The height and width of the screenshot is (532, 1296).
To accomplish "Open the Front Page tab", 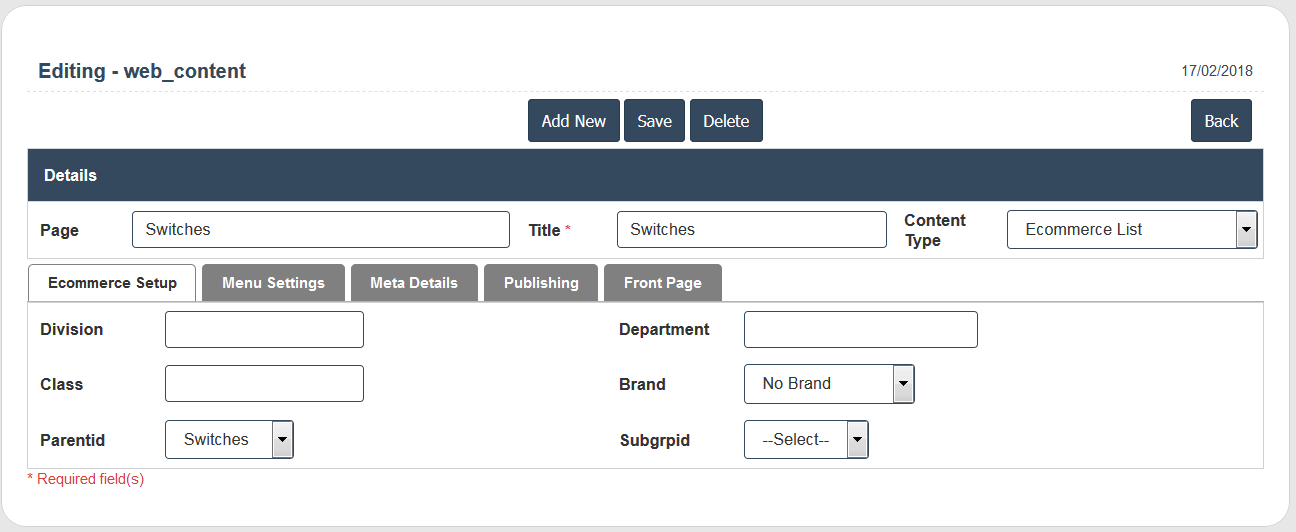I will click(x=662, y=283).
